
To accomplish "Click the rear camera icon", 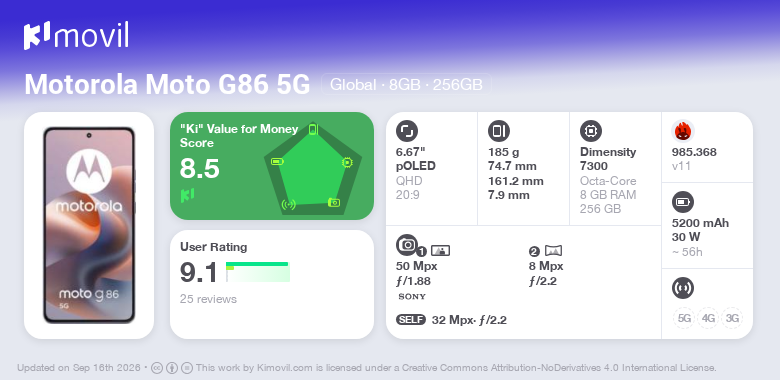I will pos(406,244).
